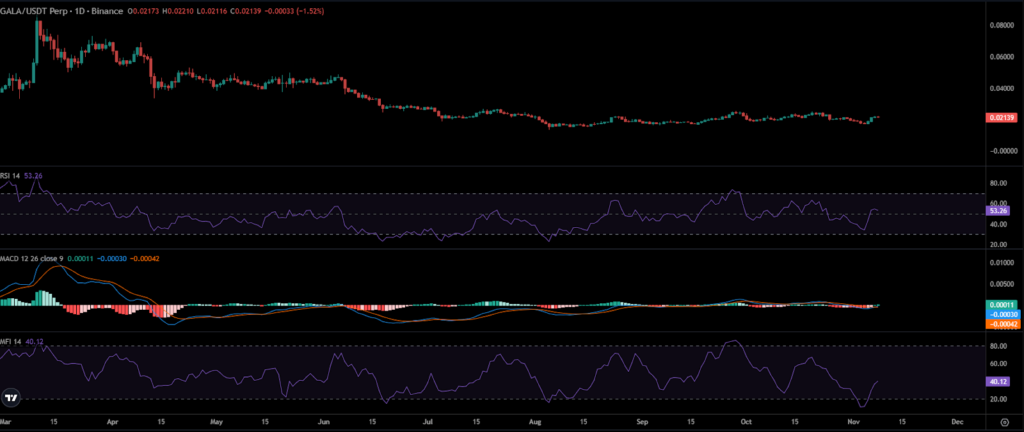Click 20.00 on the MFI scale
Screen dimensions: 1024x432
click(999, 399)
